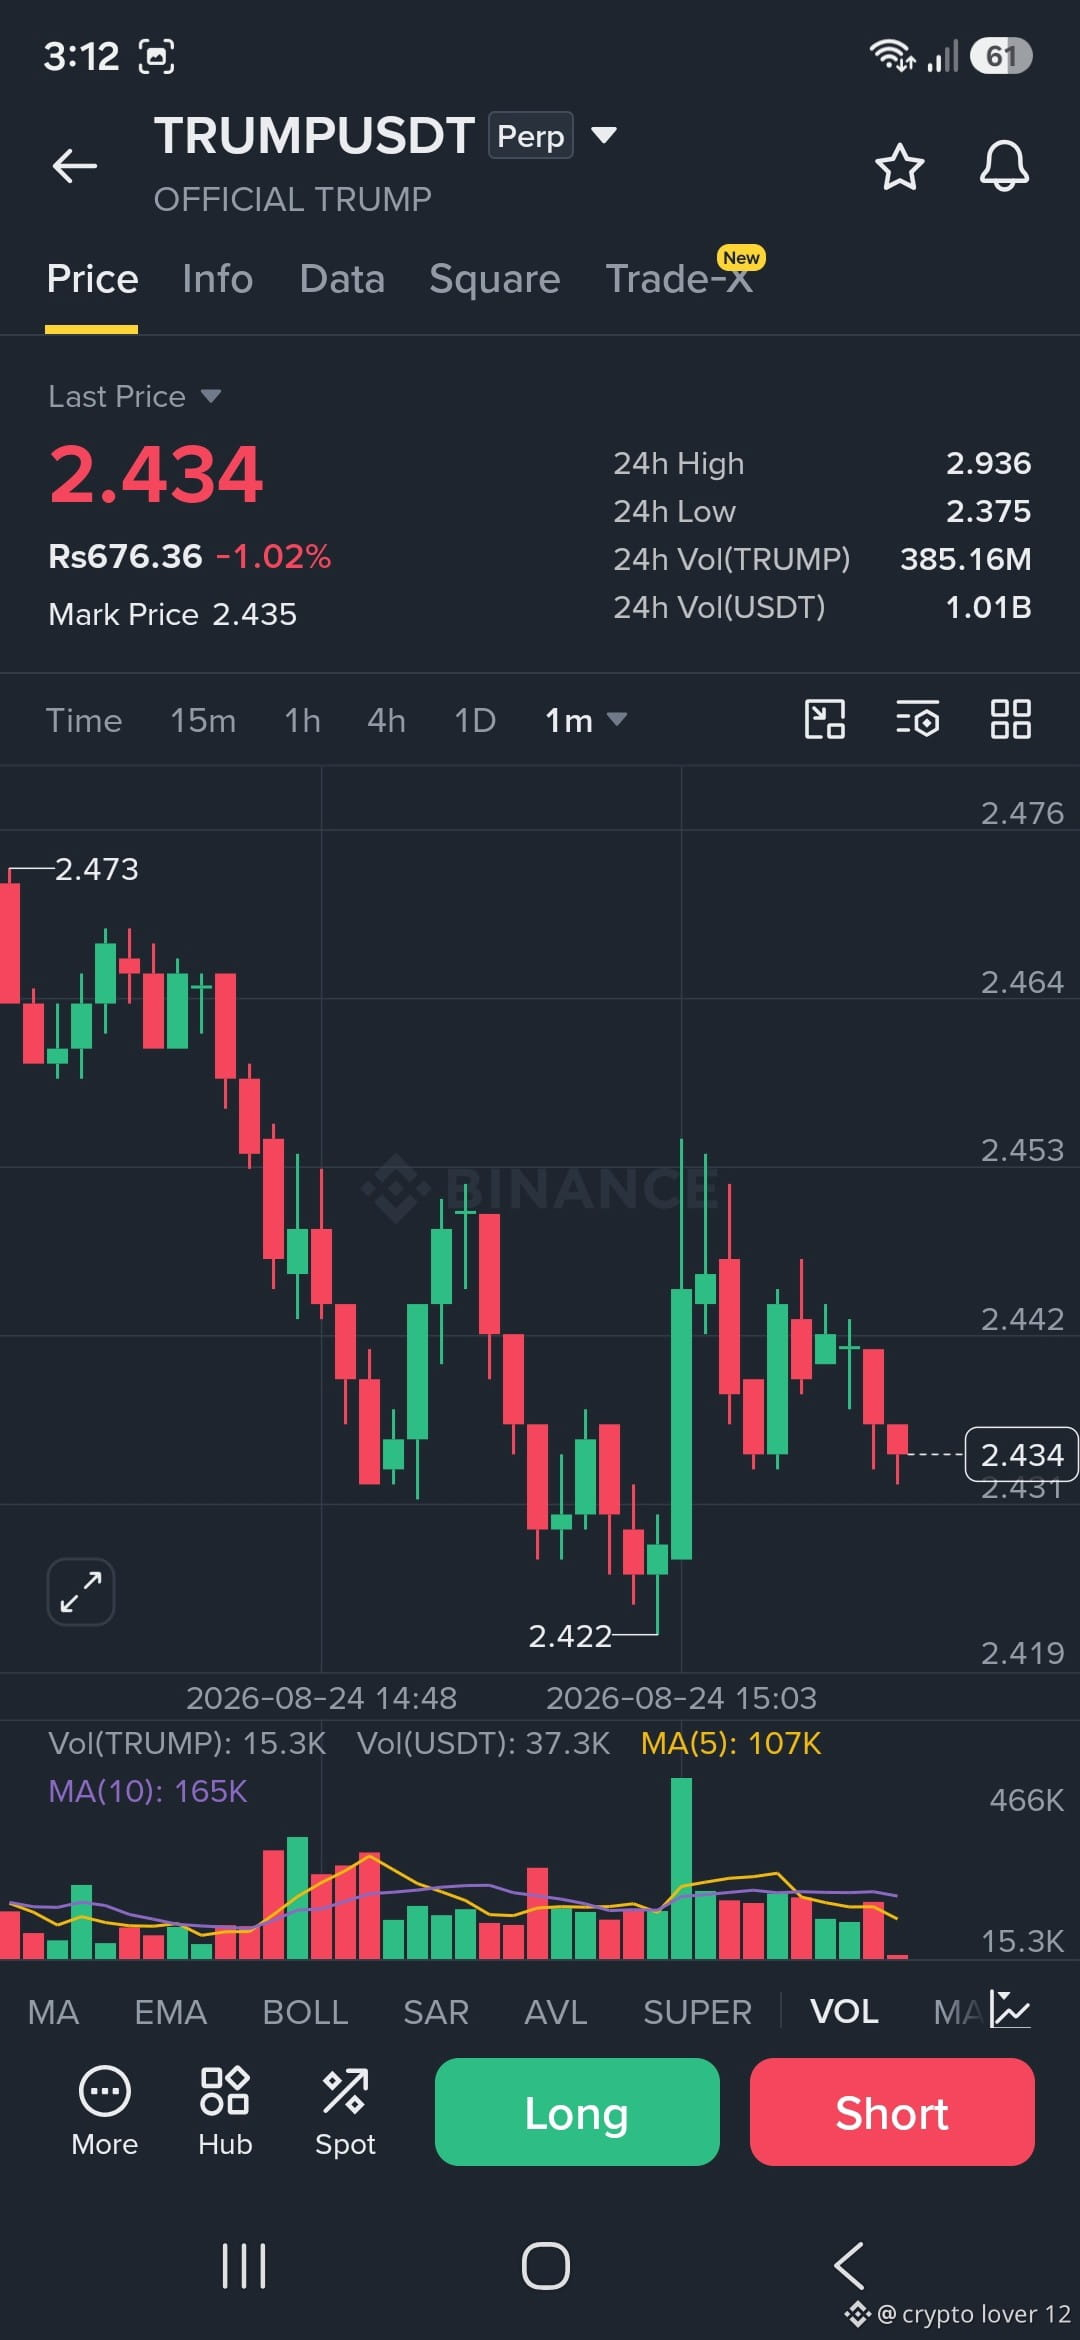The width and height of the screenshot is (1080, 2340).
Task: Toggle the SAR indicator
Action: click(x=436, y=2012)
